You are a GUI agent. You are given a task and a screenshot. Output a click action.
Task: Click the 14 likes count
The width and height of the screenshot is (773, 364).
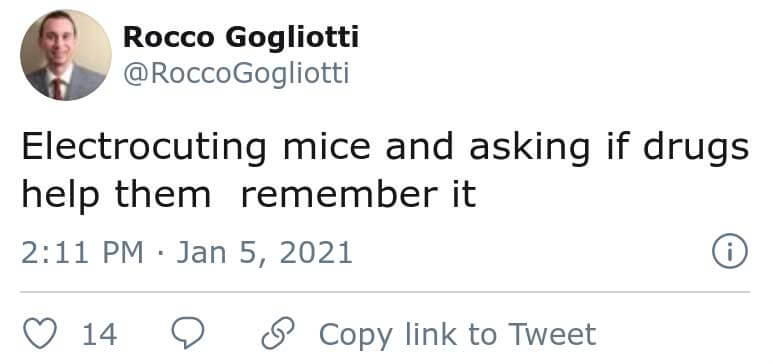coord(100,334)
